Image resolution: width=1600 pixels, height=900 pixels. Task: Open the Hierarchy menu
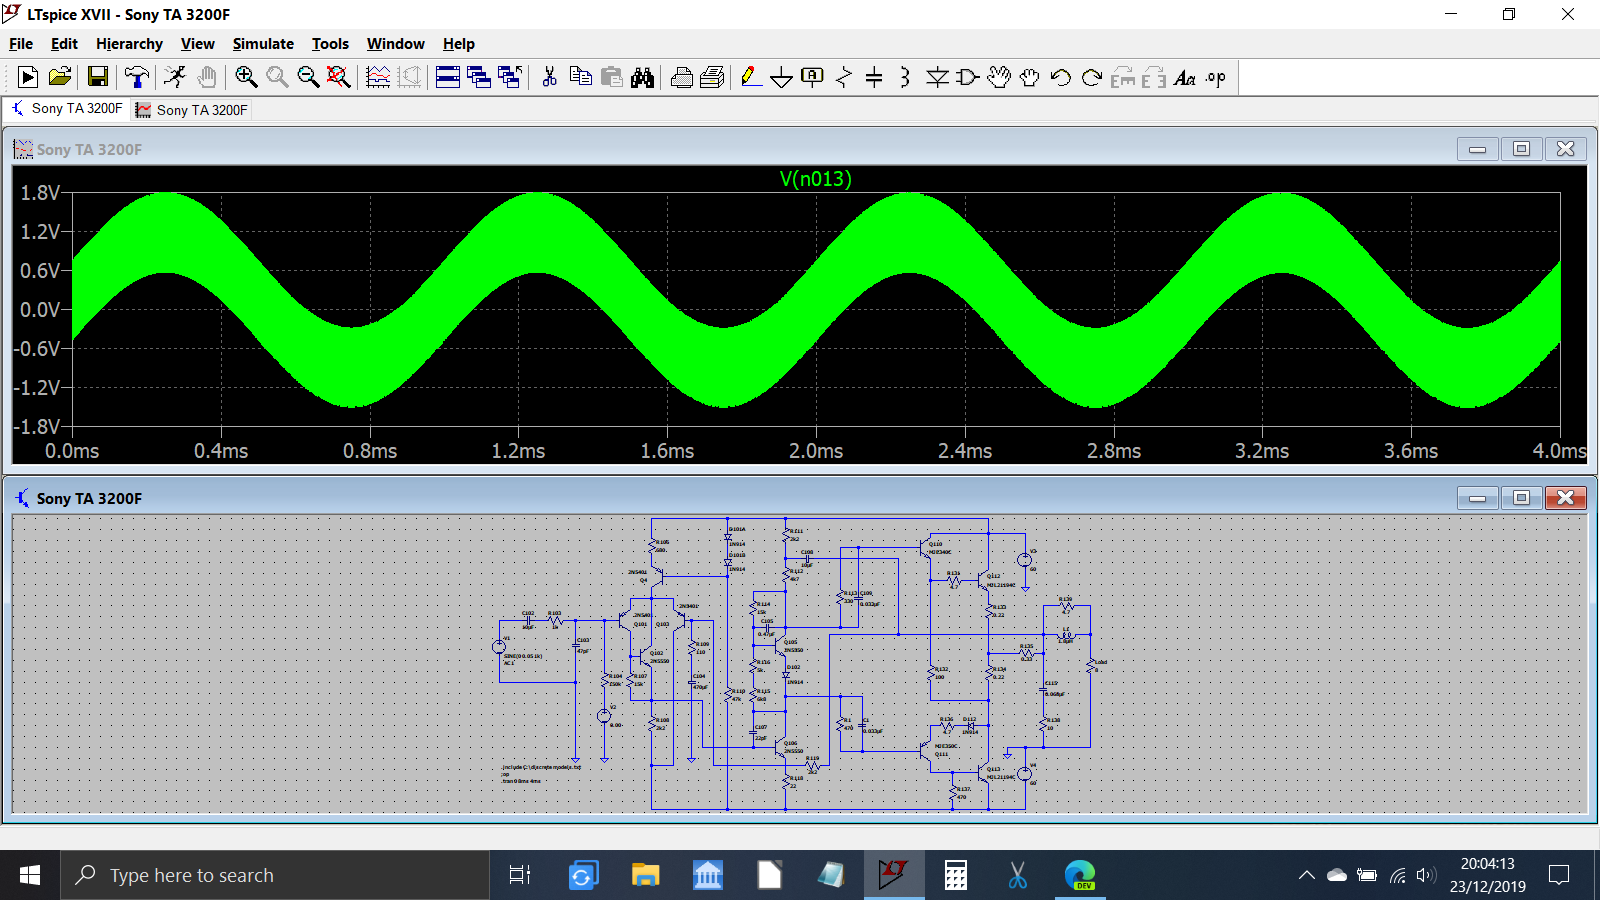(x=129, y=44)
